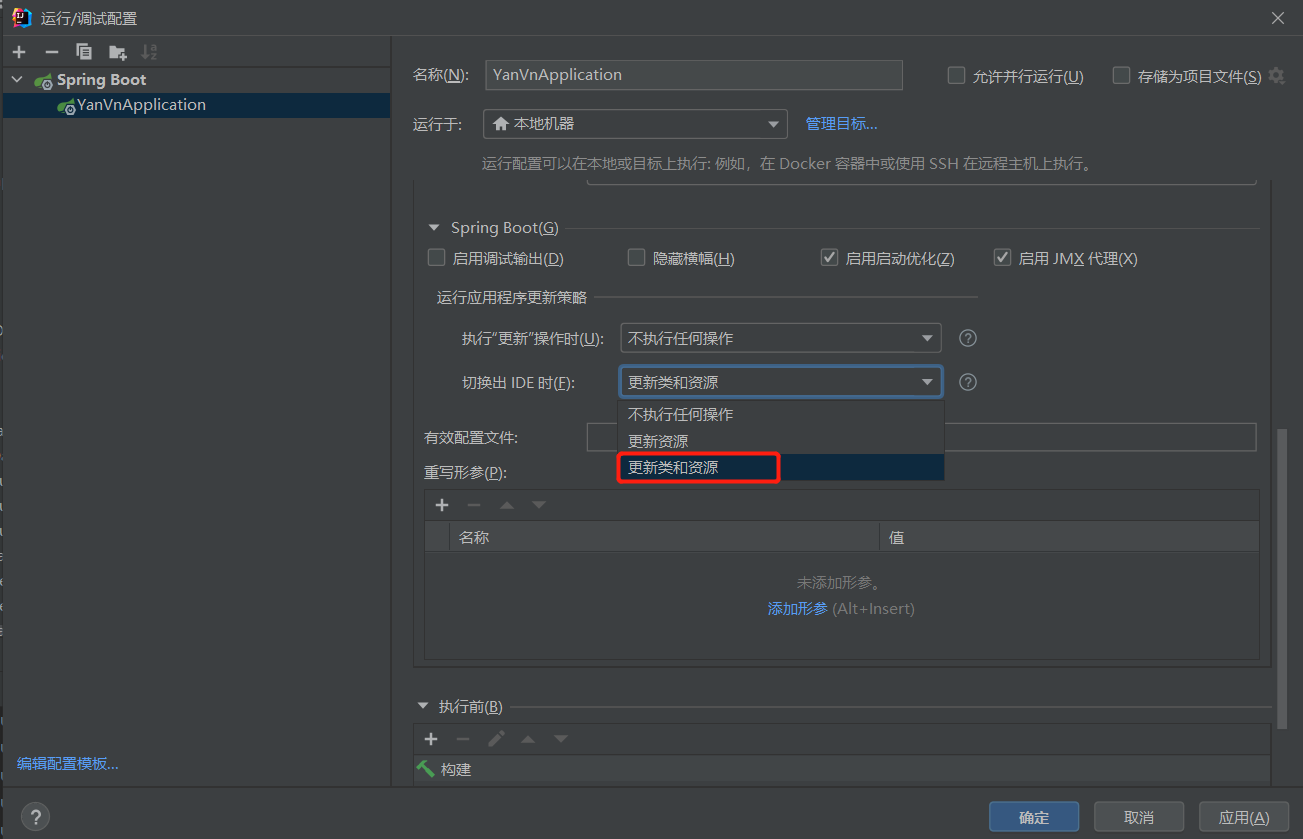Image resolution: width=1303 pixels, height=839 pixels.
Task: Add a parameter with the plus icon
Action: [442, 505]
